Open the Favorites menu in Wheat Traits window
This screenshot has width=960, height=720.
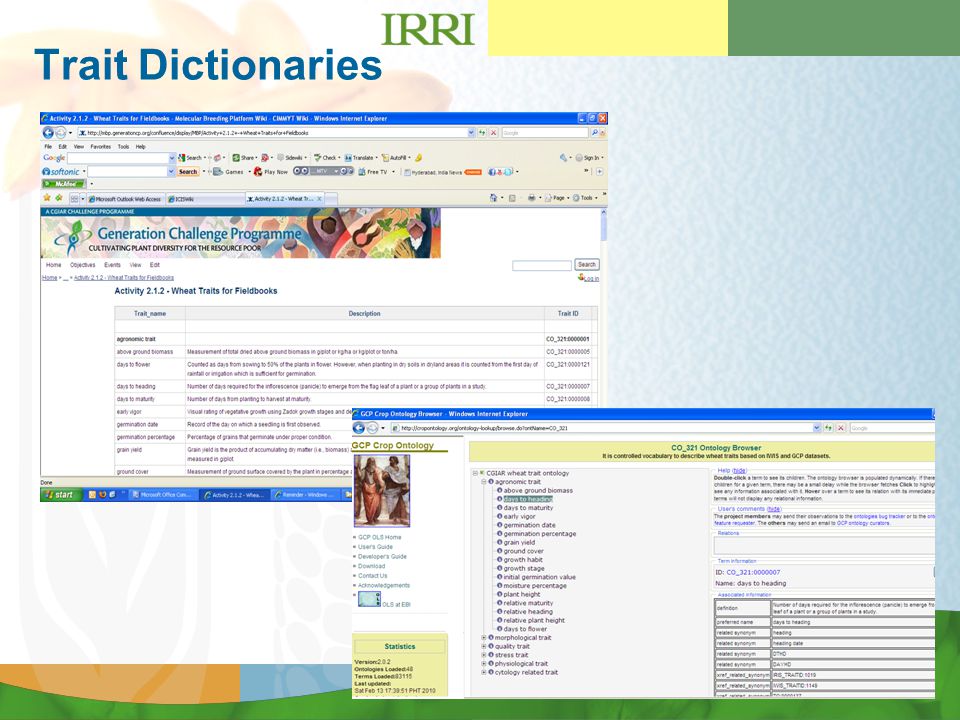point(100,147)
